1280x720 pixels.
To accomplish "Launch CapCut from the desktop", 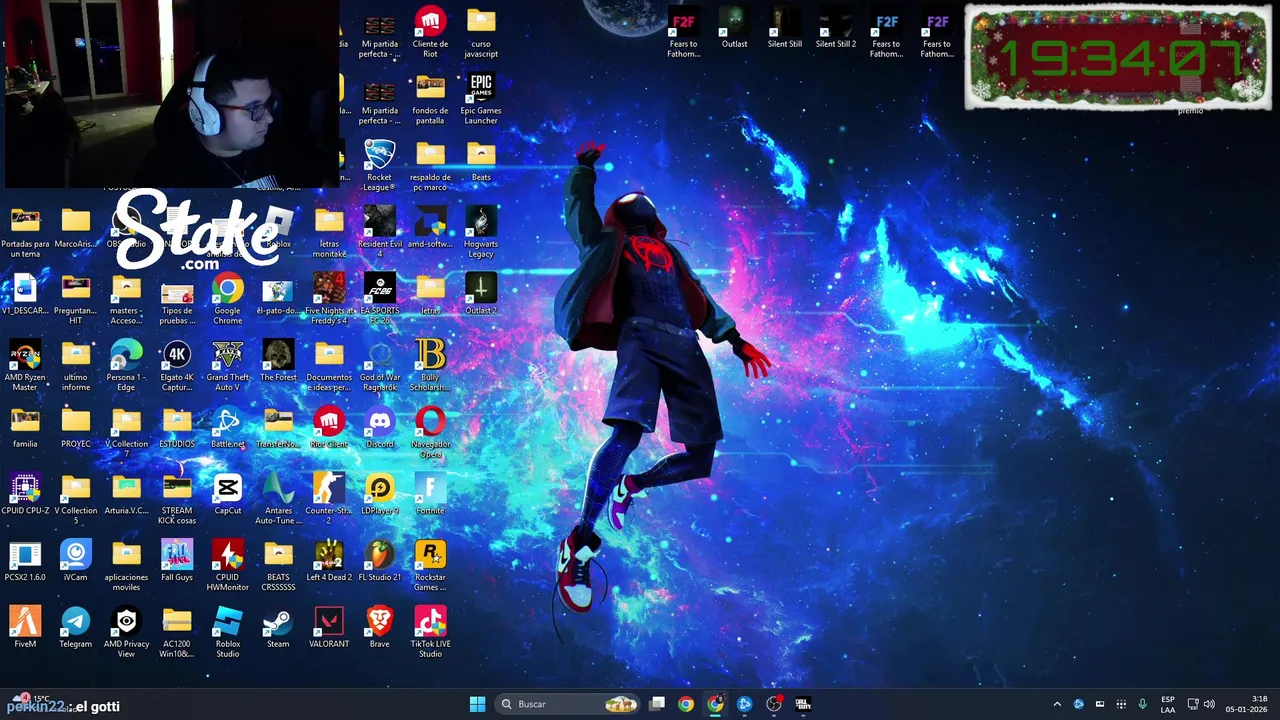I will [x=227, y=488].
